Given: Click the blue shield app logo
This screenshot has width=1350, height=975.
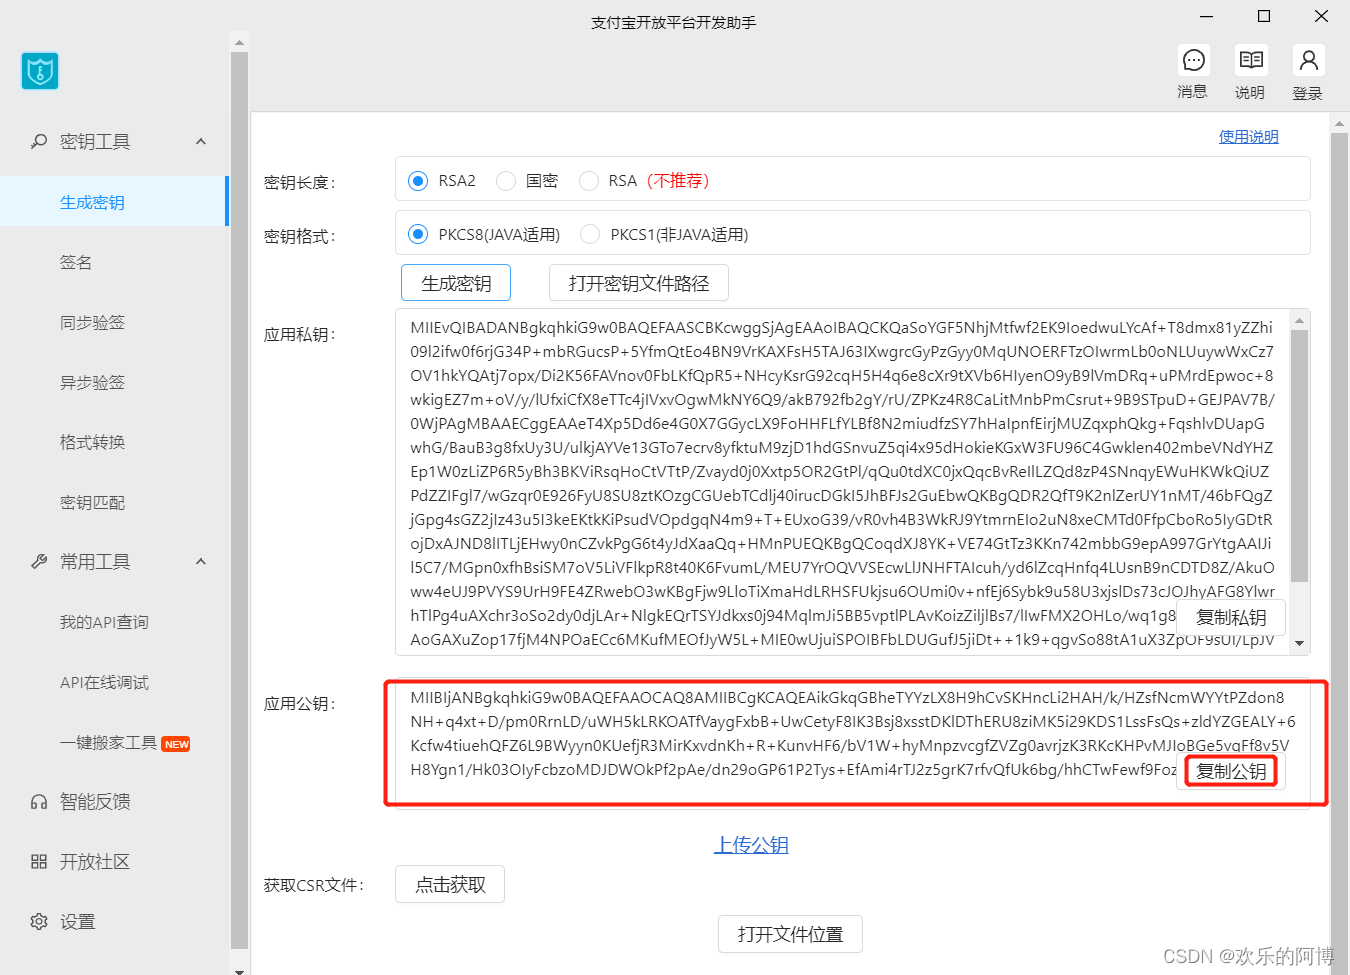Looking at the screenshot, I should click(x=40, y=71).
